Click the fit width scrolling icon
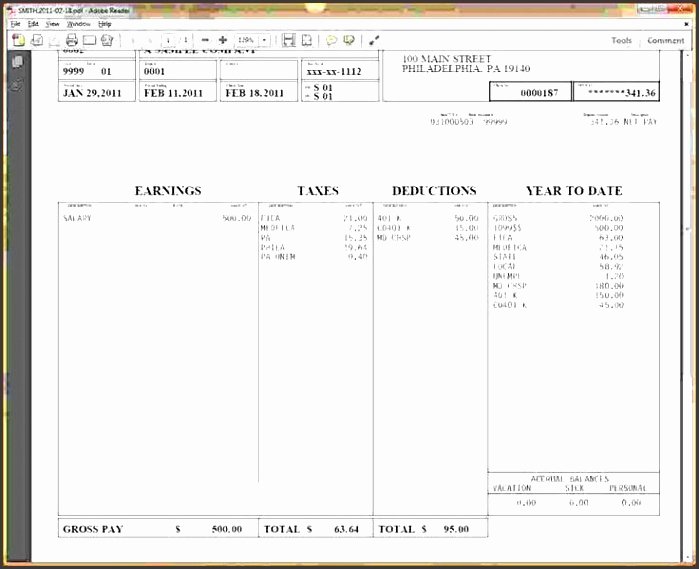Screen dimensions: 699x569 (x=289, y=40)
